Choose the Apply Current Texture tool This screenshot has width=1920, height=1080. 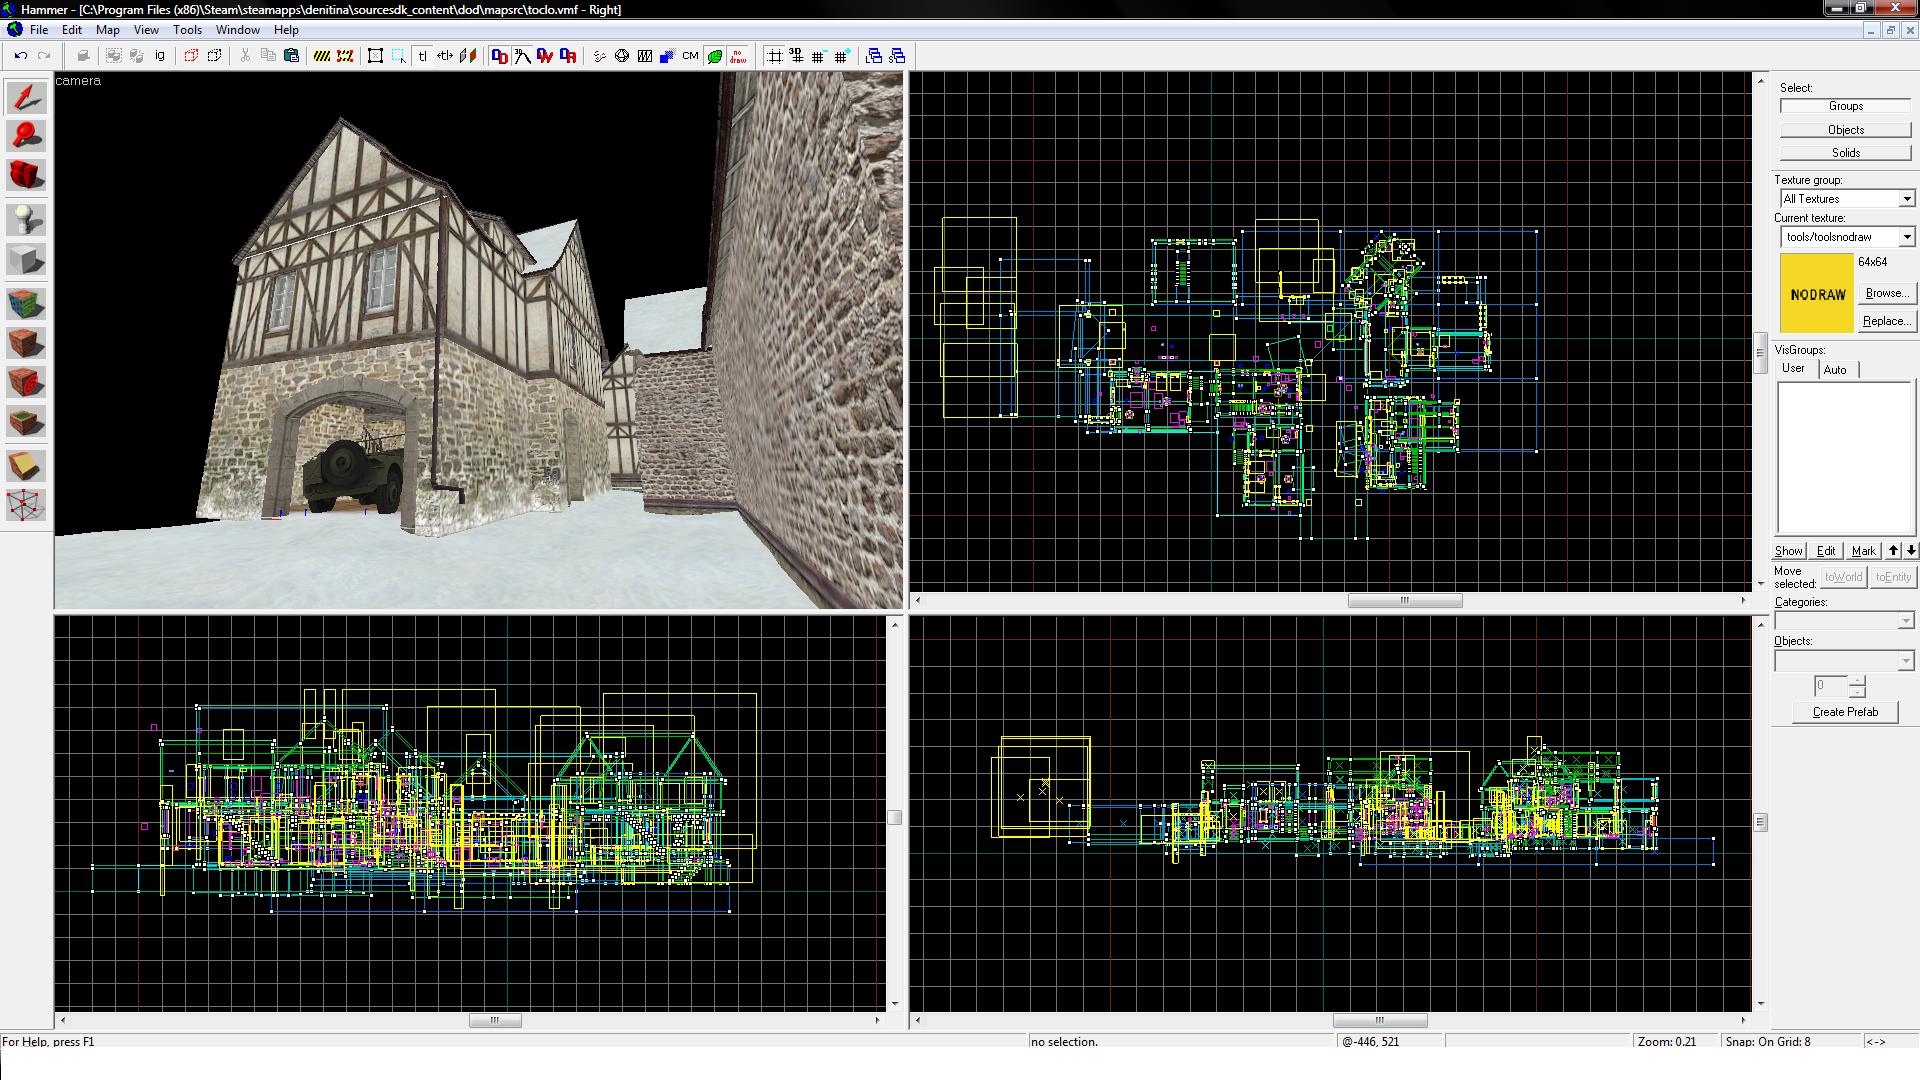pyautogui.click(x=27, y=343)
